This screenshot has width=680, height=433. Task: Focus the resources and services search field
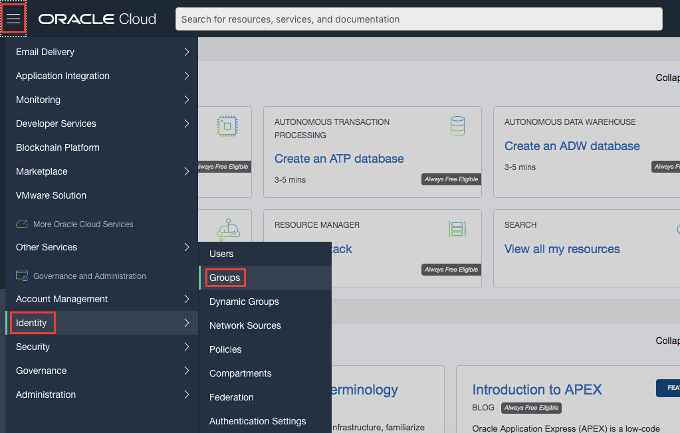419,19
